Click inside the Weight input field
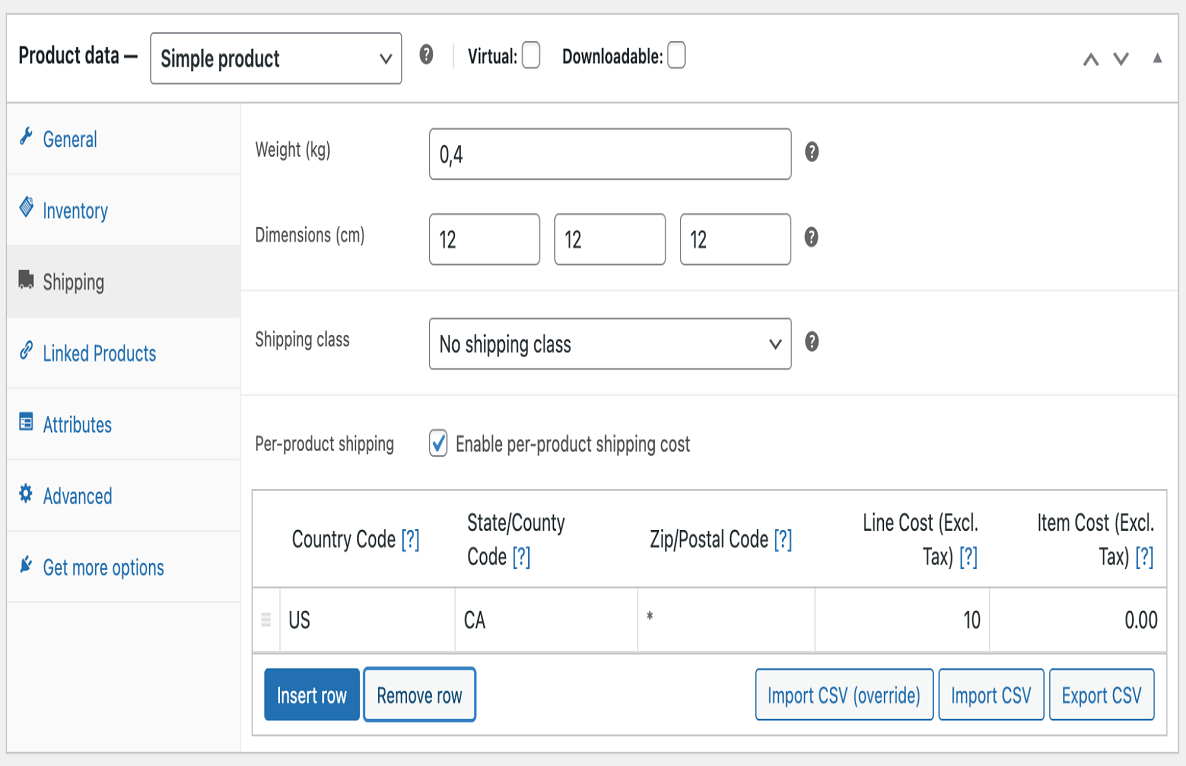Screen dimensions: 1186x766 point(610,153)
